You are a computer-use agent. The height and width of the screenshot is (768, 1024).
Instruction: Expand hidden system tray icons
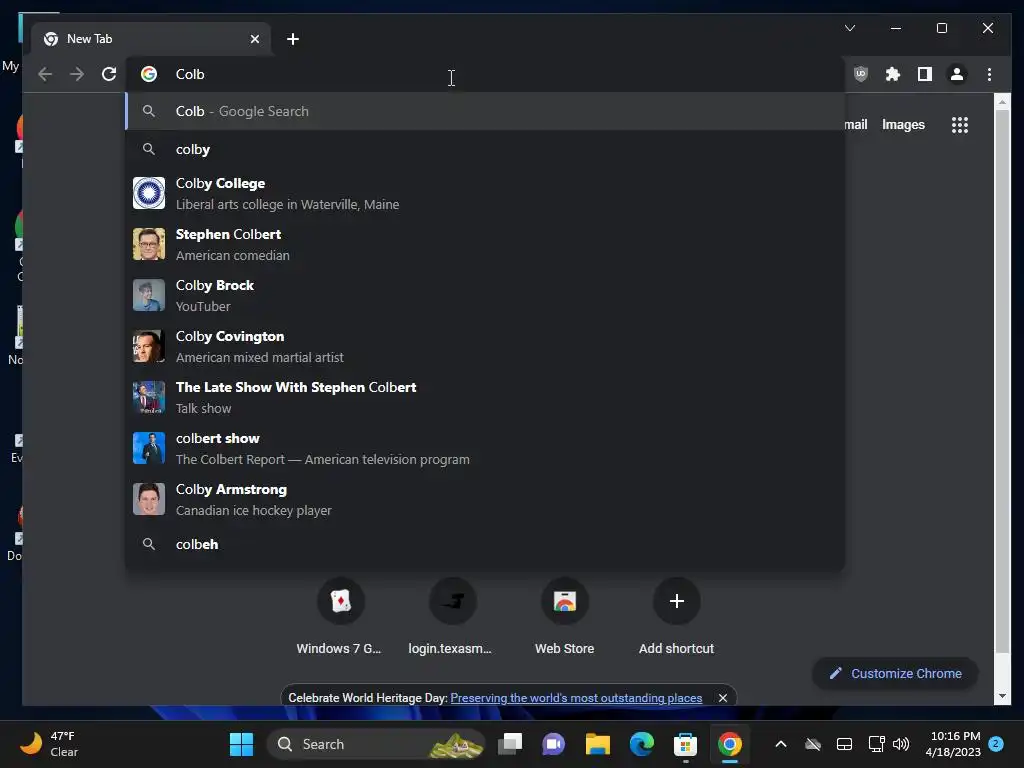coord(780,744)
